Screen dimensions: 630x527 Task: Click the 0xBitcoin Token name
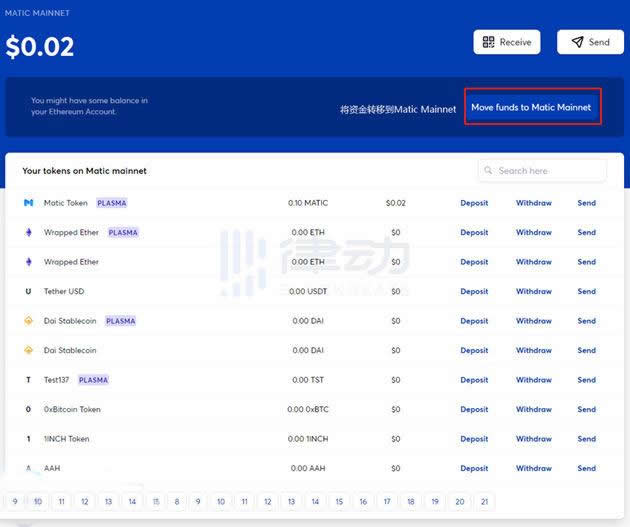tap(72, 409)
